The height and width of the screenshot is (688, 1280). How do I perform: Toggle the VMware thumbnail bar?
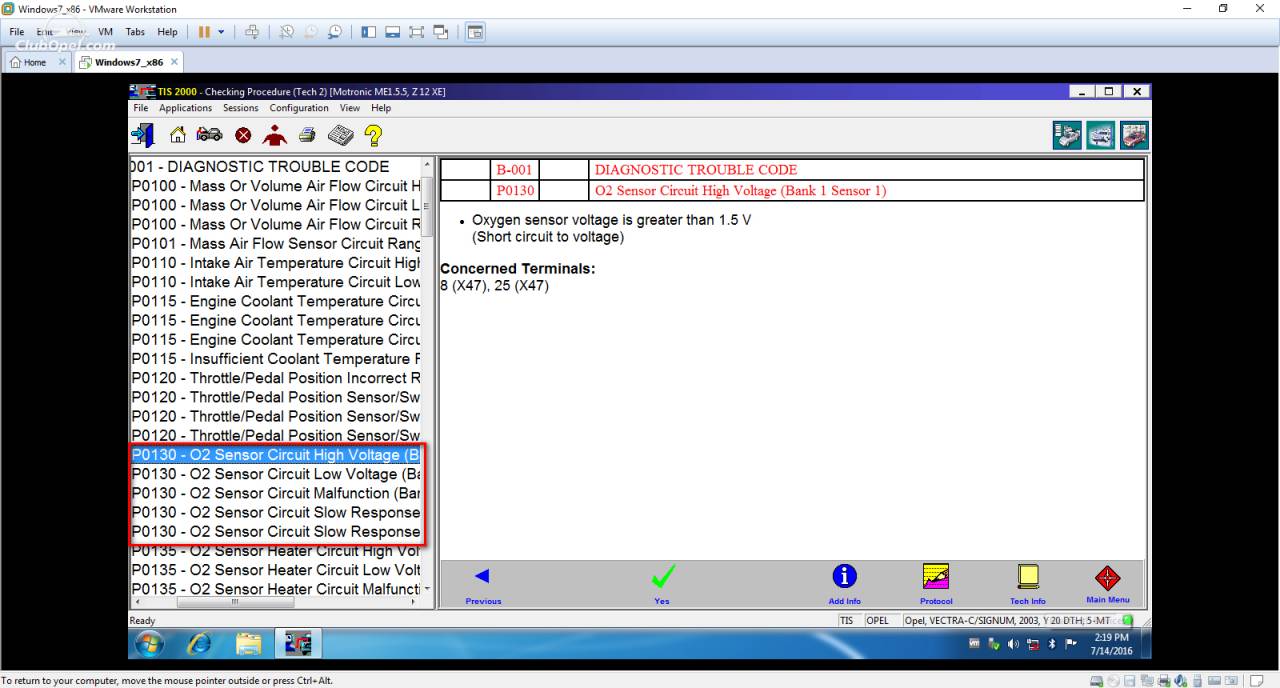(x=393, y=32)
